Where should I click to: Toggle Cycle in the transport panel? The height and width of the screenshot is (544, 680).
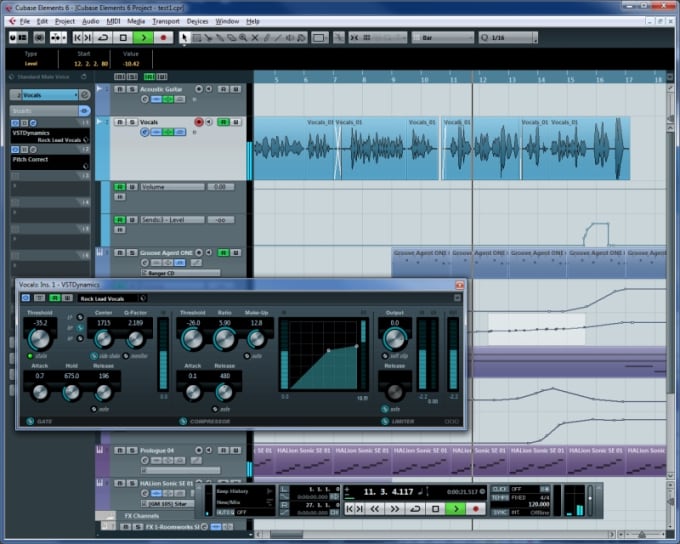click(x=415, y=508)
